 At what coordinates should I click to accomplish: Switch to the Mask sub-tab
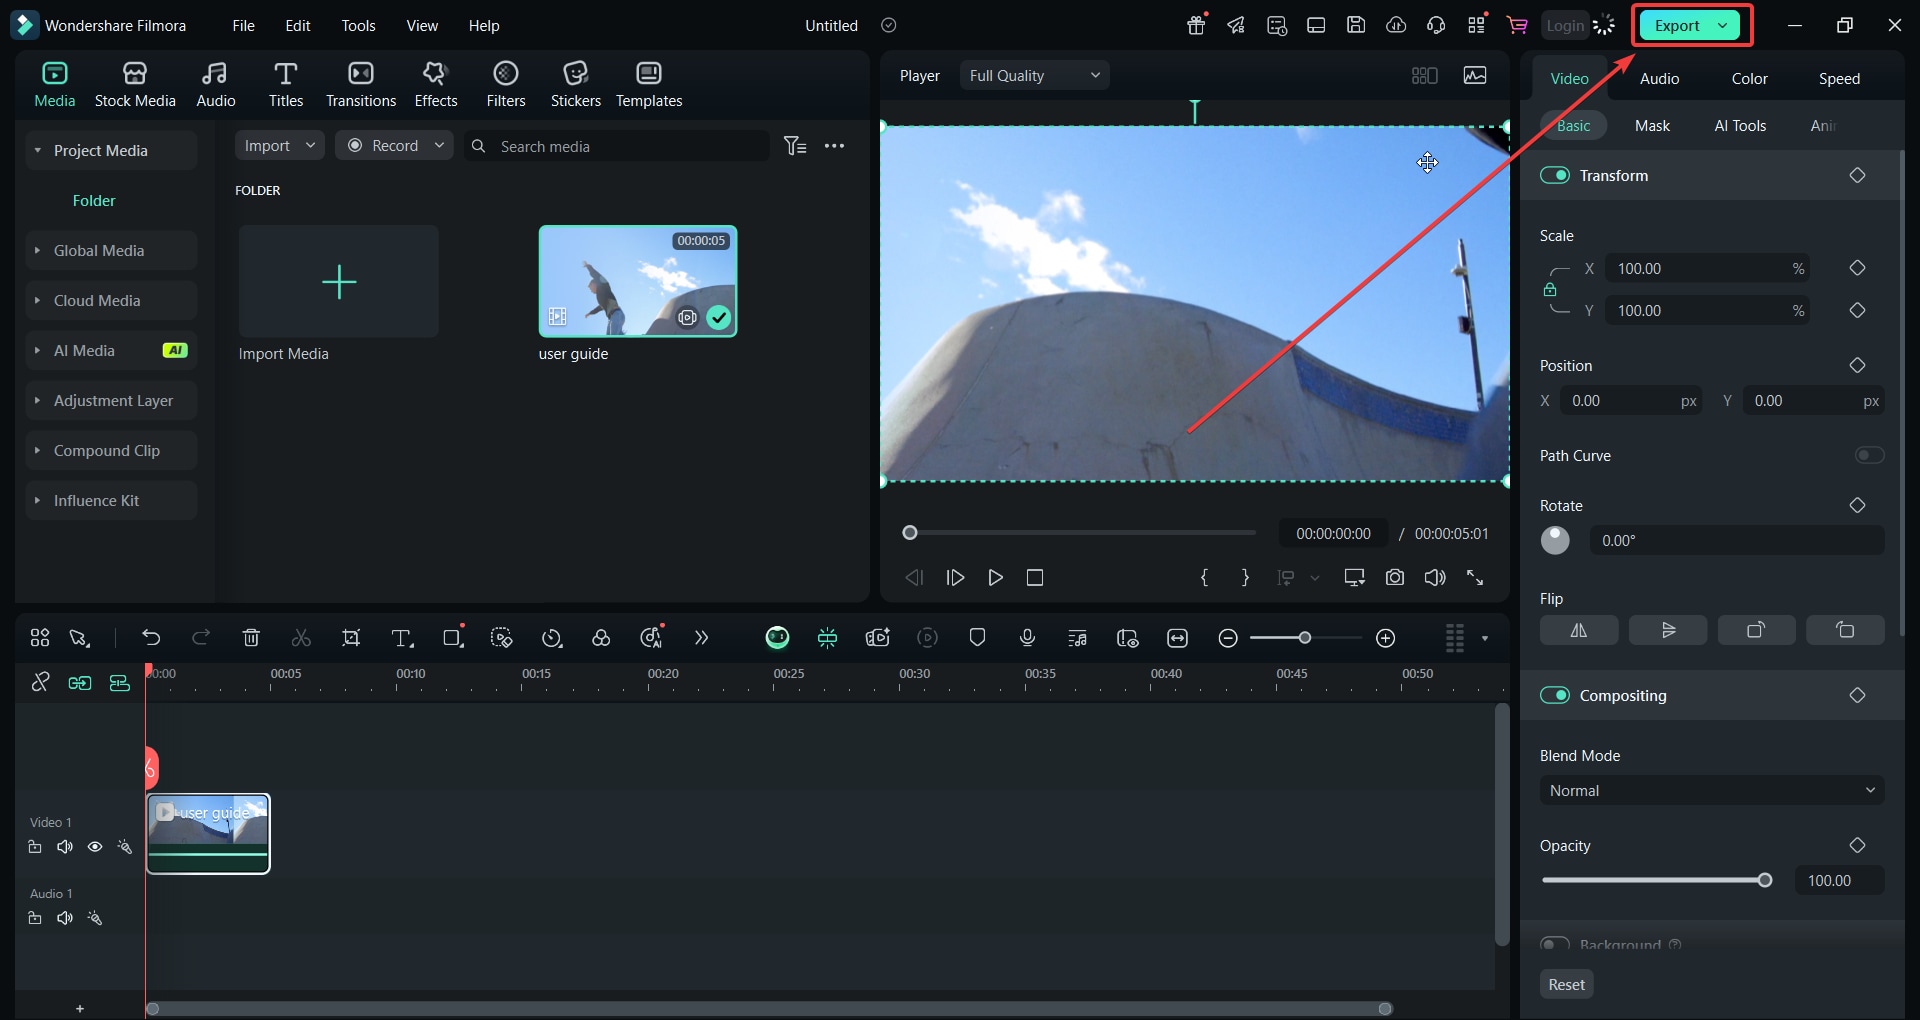pyautogui.click(x=1652, y=125)
